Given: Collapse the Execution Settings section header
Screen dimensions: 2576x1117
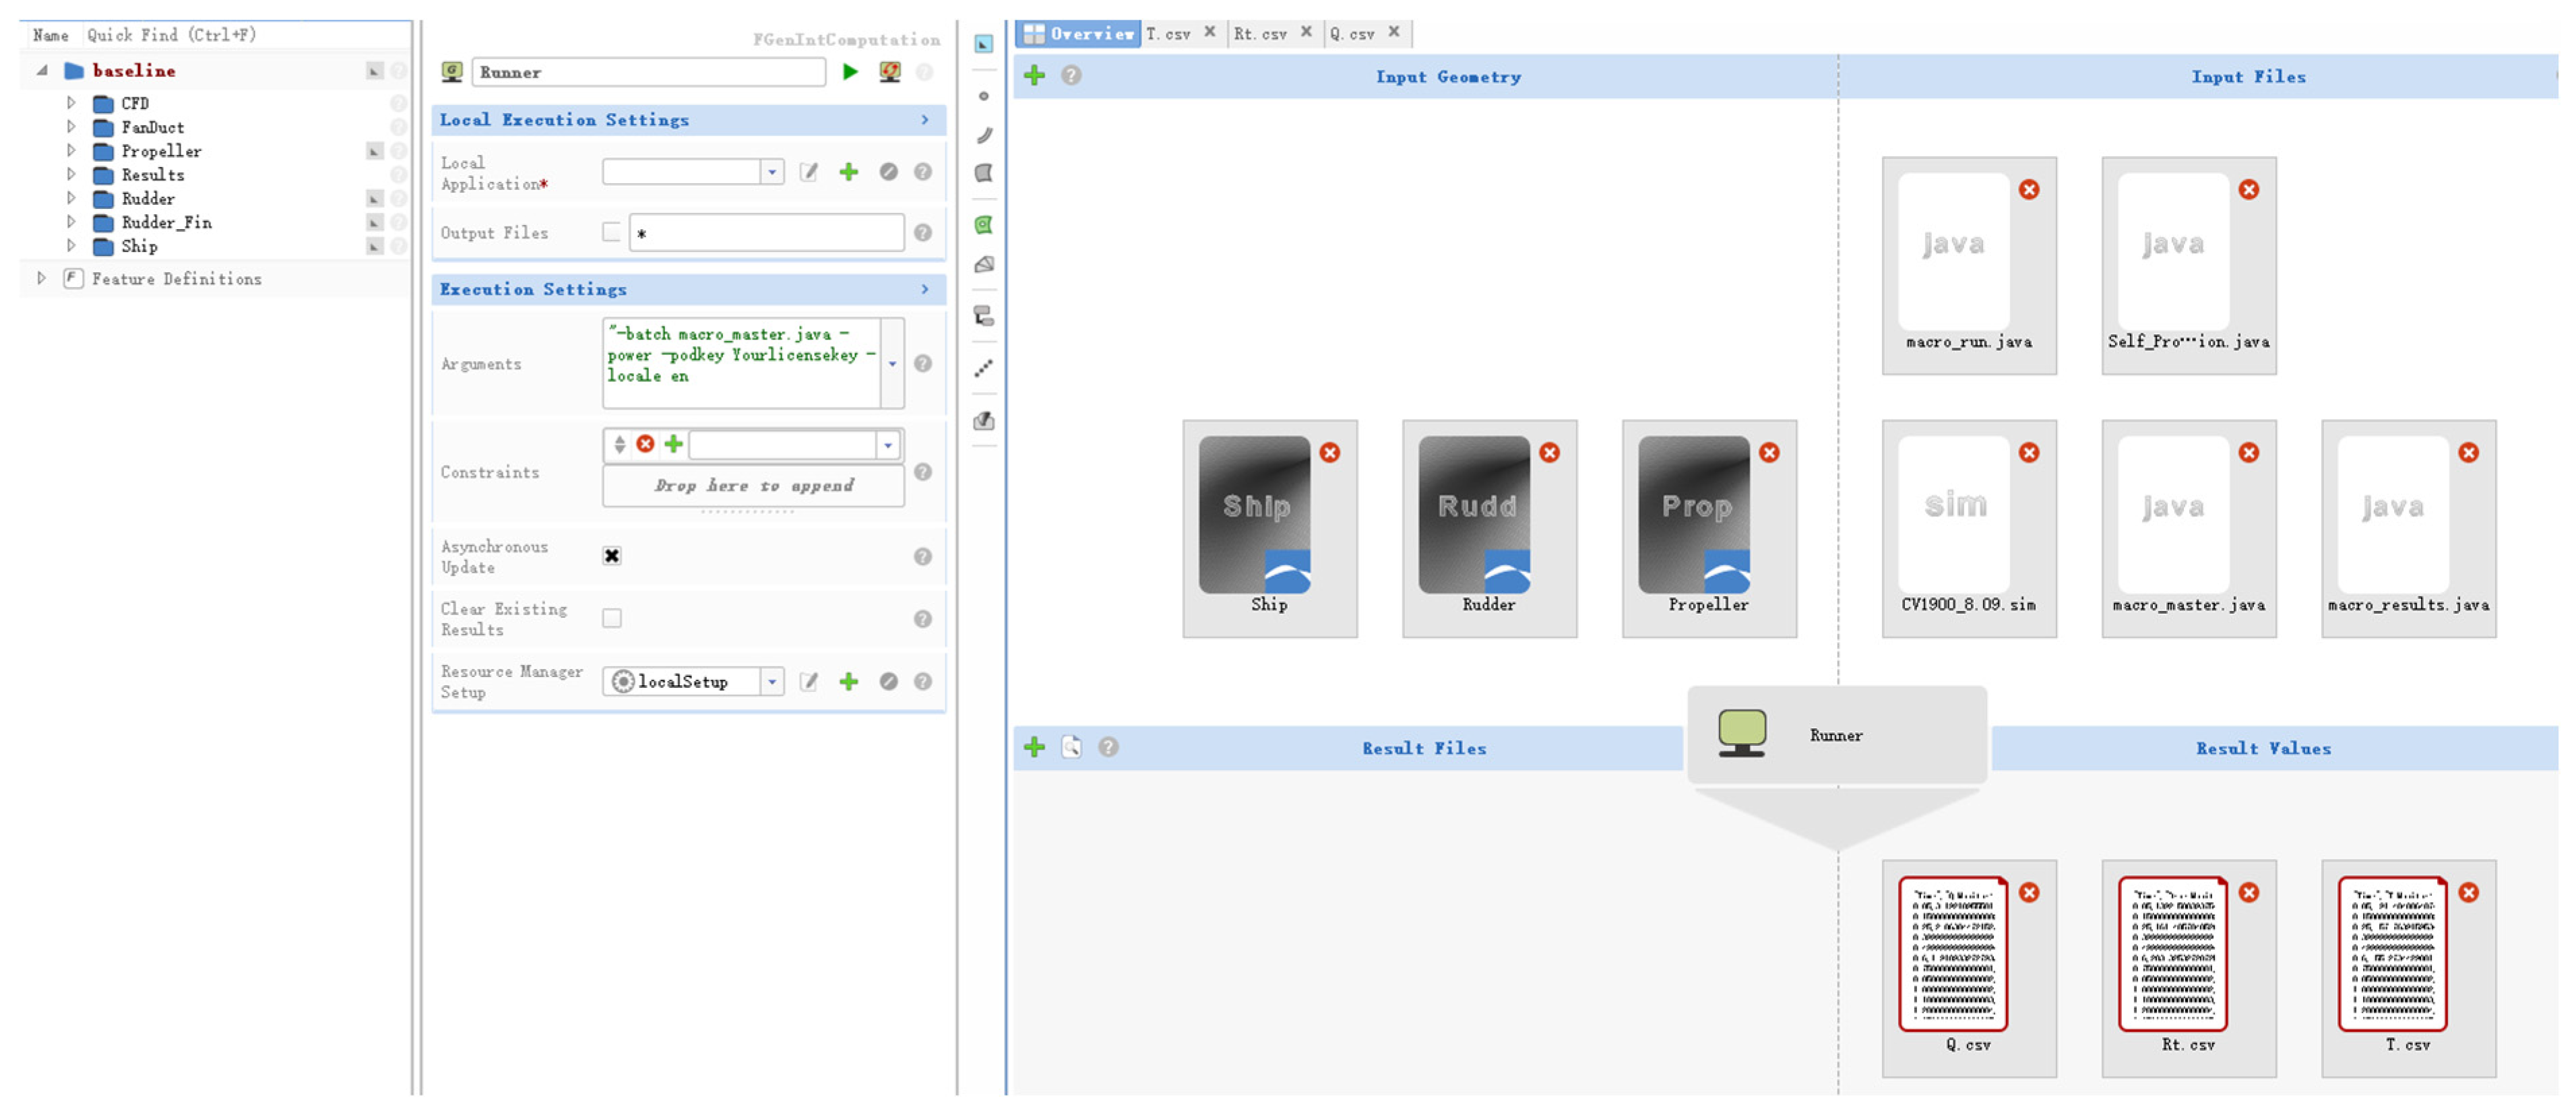Looking at the screenshot, I should (924, 289).
